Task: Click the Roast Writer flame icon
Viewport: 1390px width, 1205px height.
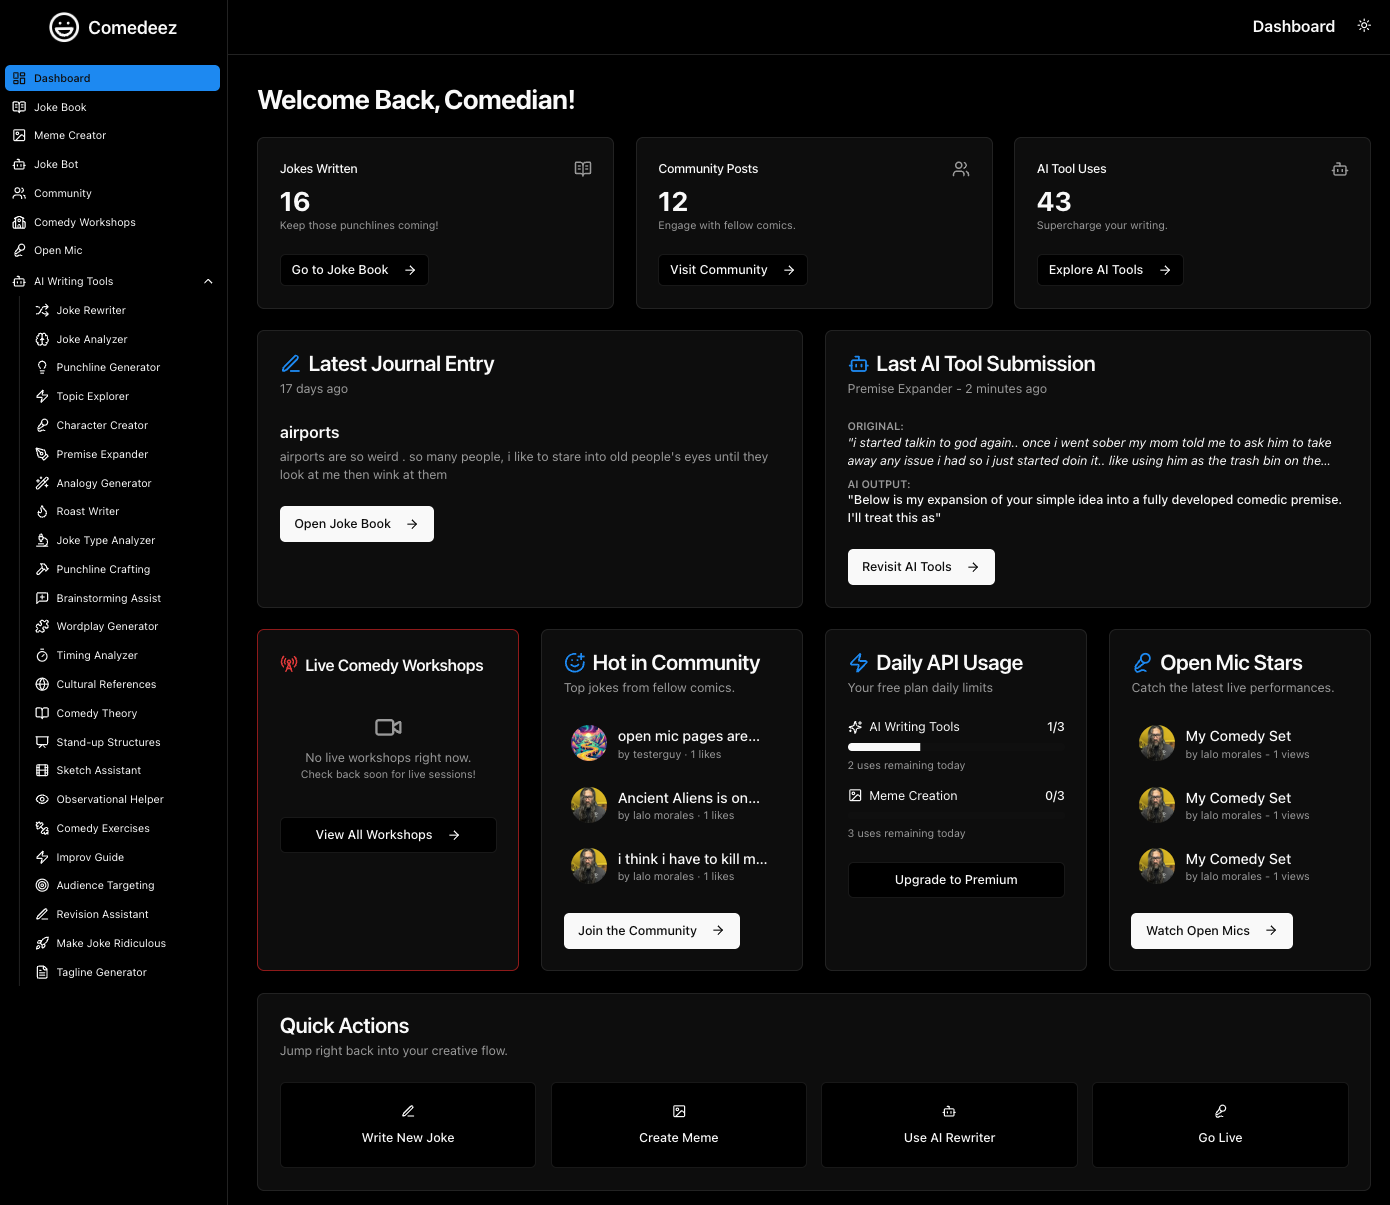Action: pos(42,511)
